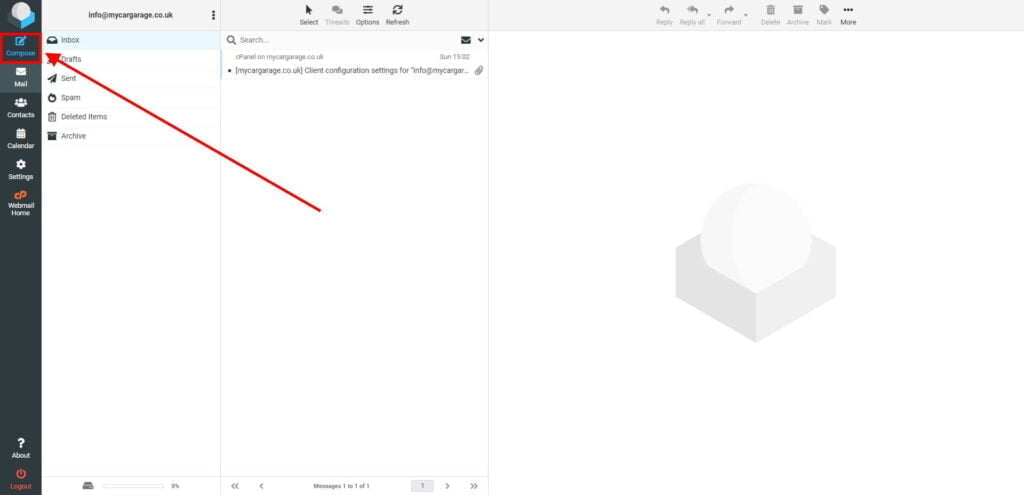This screenshot has width=1024, height=495.
Task: Click the page number field
Action: 423,486
